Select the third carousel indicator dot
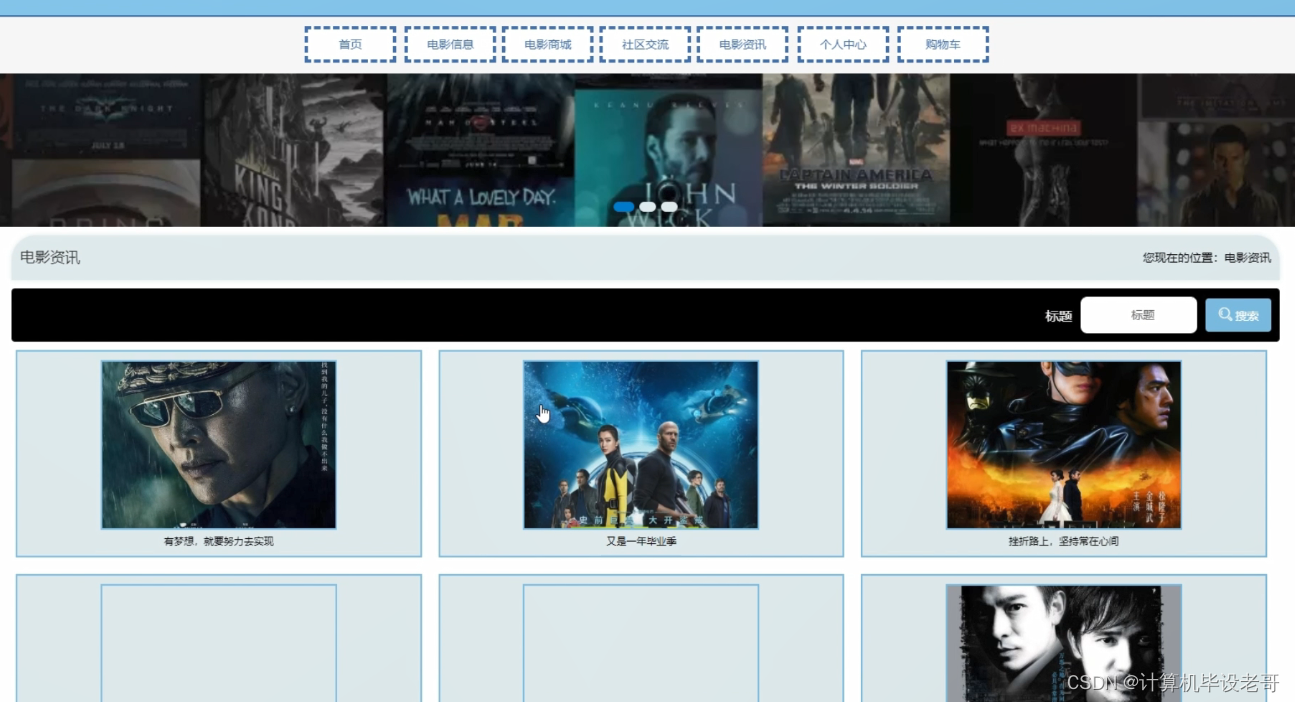Viewport: 1295px width, 702px height. [669, 207]
